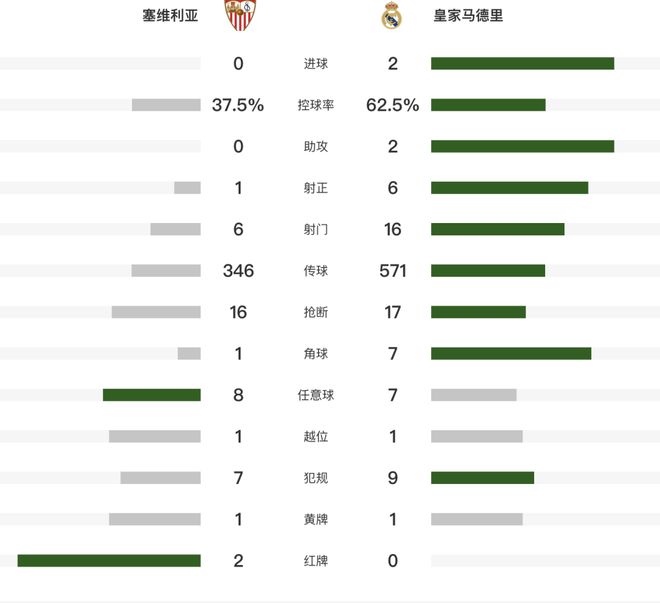Click Sevilla's 37.5% possession value
Screen dimensions: 660x603
238,105
